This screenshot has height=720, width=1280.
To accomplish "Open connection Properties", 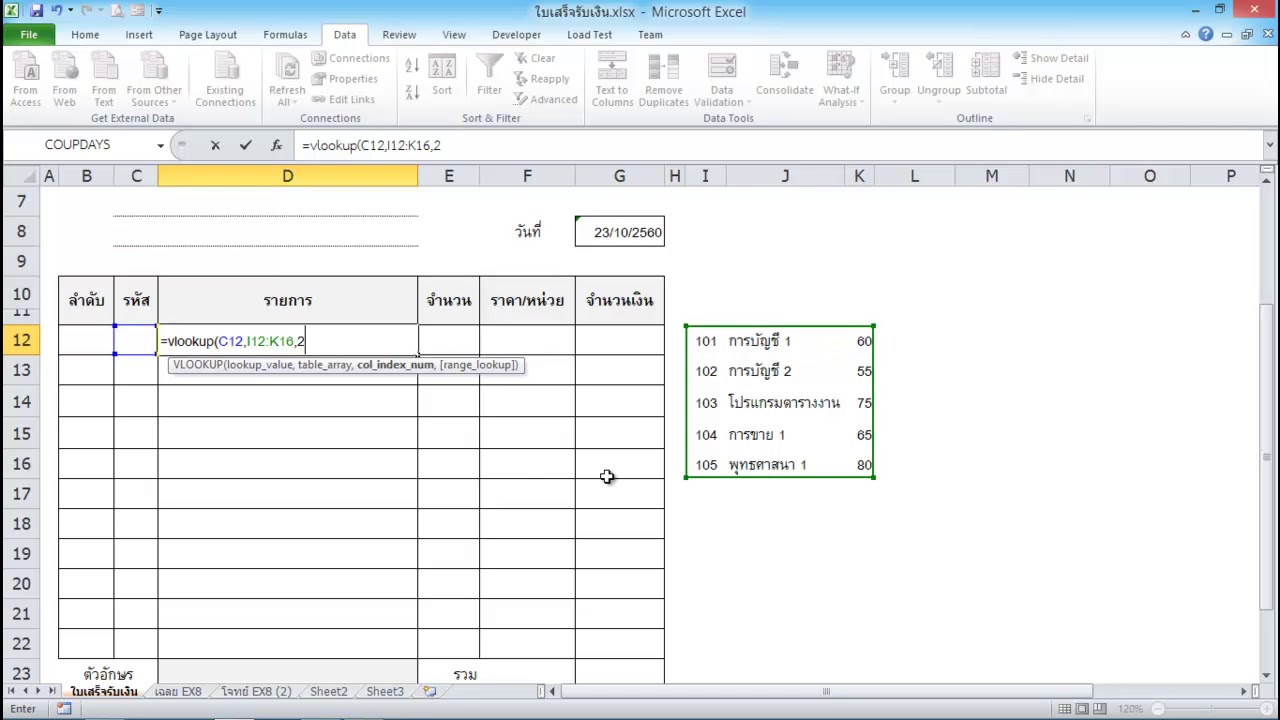I will 344,79.
